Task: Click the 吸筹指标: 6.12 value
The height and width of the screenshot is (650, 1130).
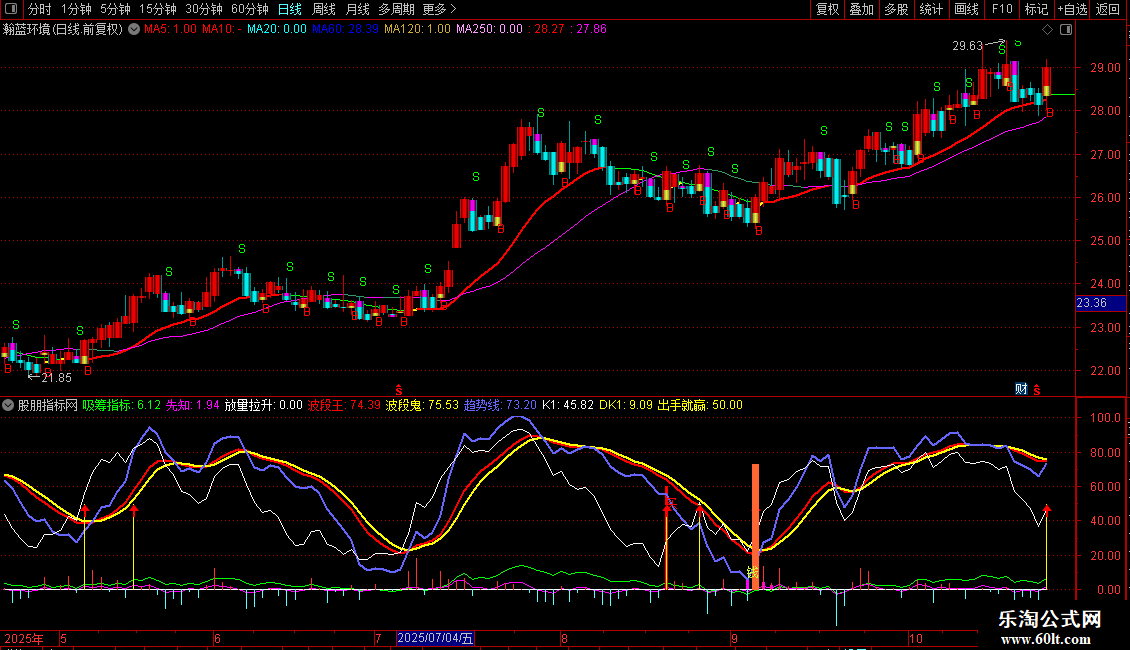Action: [122, 405]
